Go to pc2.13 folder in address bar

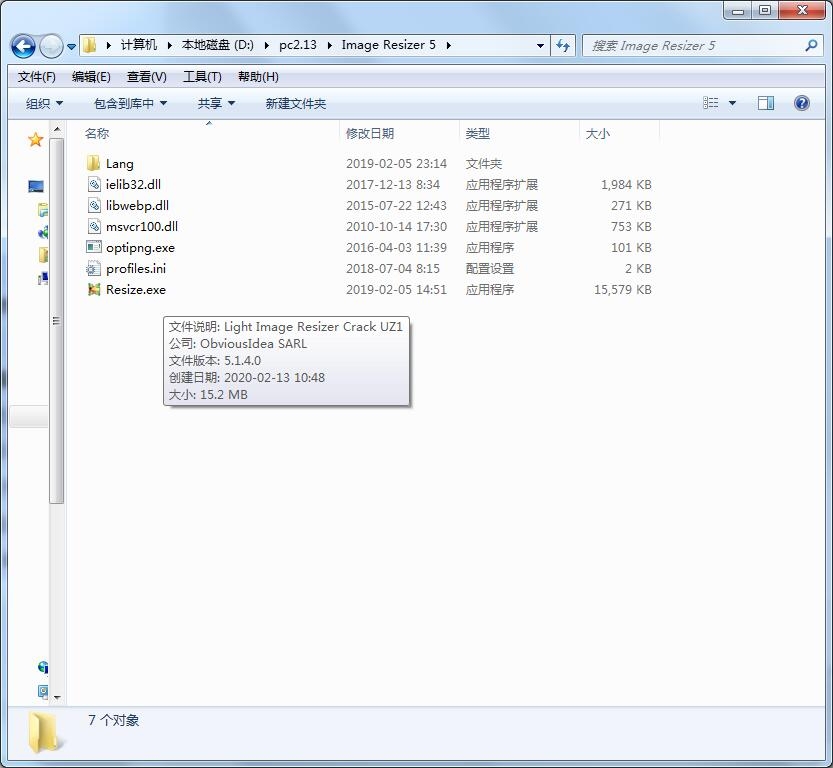(x=298, y=45)
